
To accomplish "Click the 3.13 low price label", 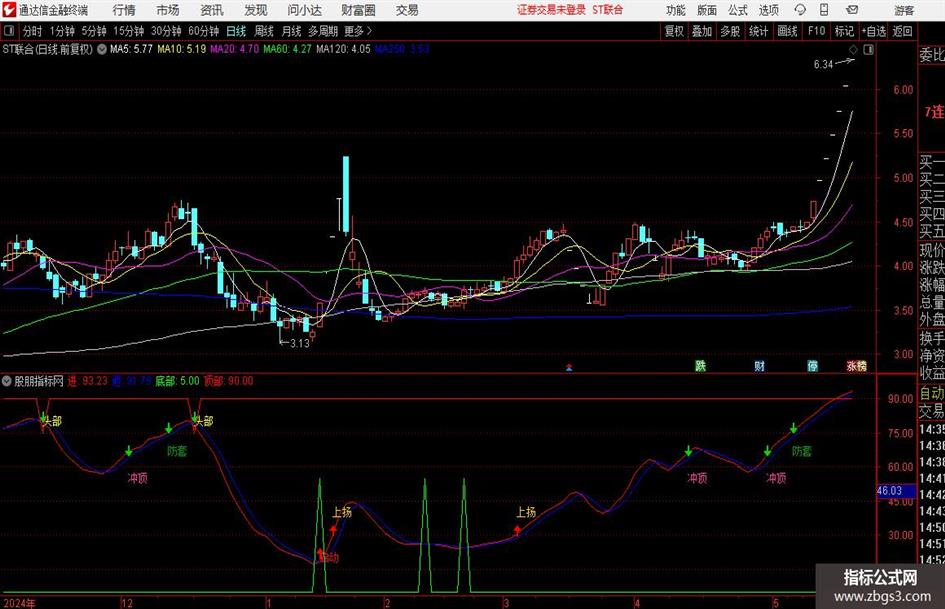I will pyautogui.click(x=300, y=343).
